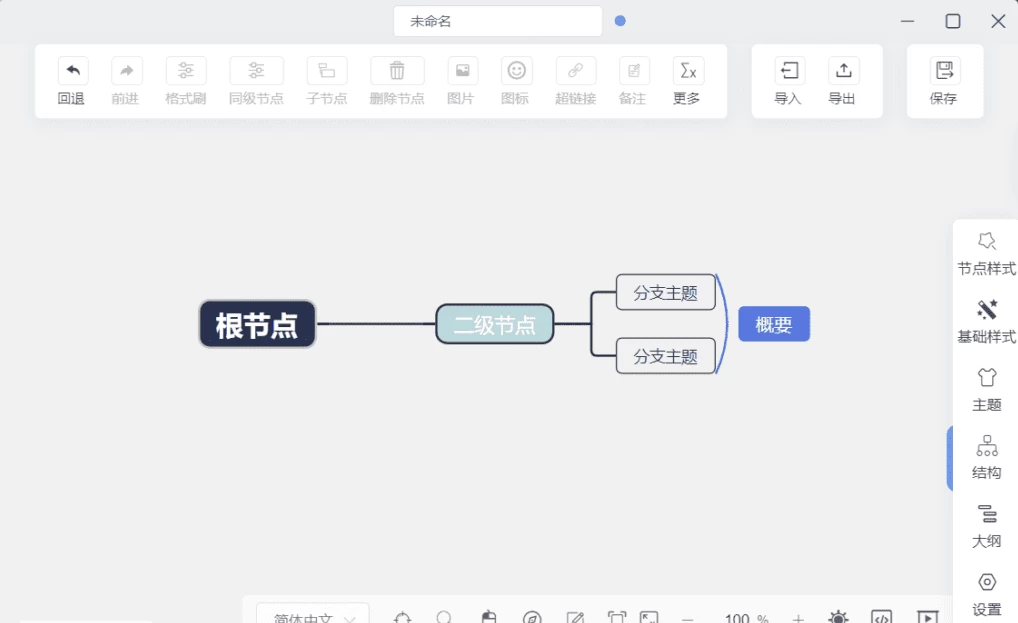Toggle the mouse mode icon in bottom bar
The height and width of the screenshot is (623, 1018).
(489, 618)
